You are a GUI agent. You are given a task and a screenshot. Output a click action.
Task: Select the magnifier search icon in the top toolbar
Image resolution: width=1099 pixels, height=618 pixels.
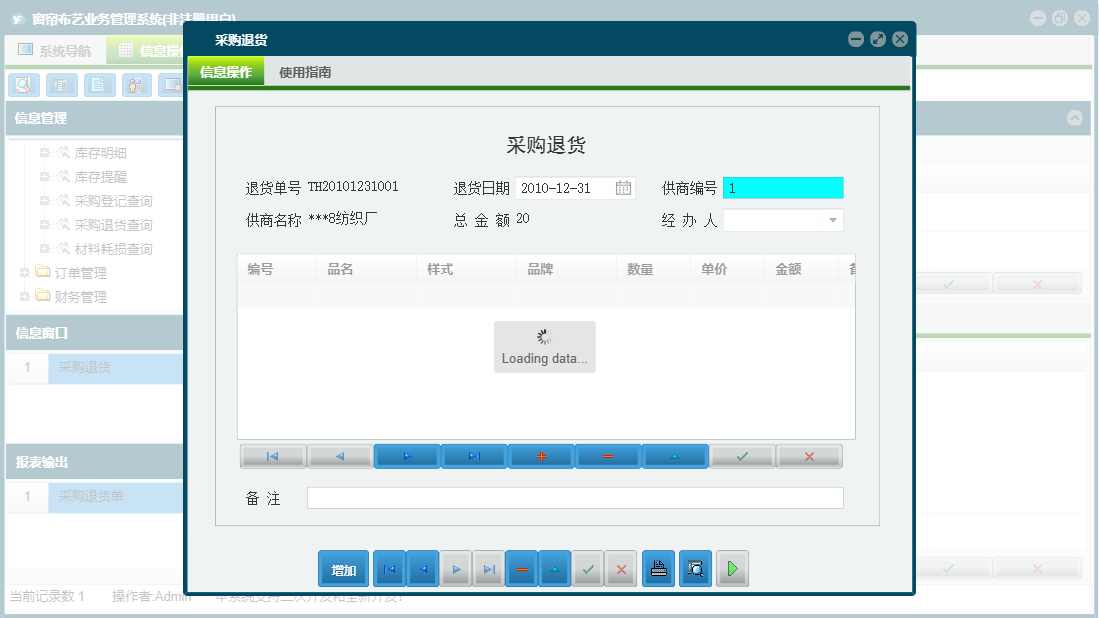pyautogui.click(x=22, y=85)
